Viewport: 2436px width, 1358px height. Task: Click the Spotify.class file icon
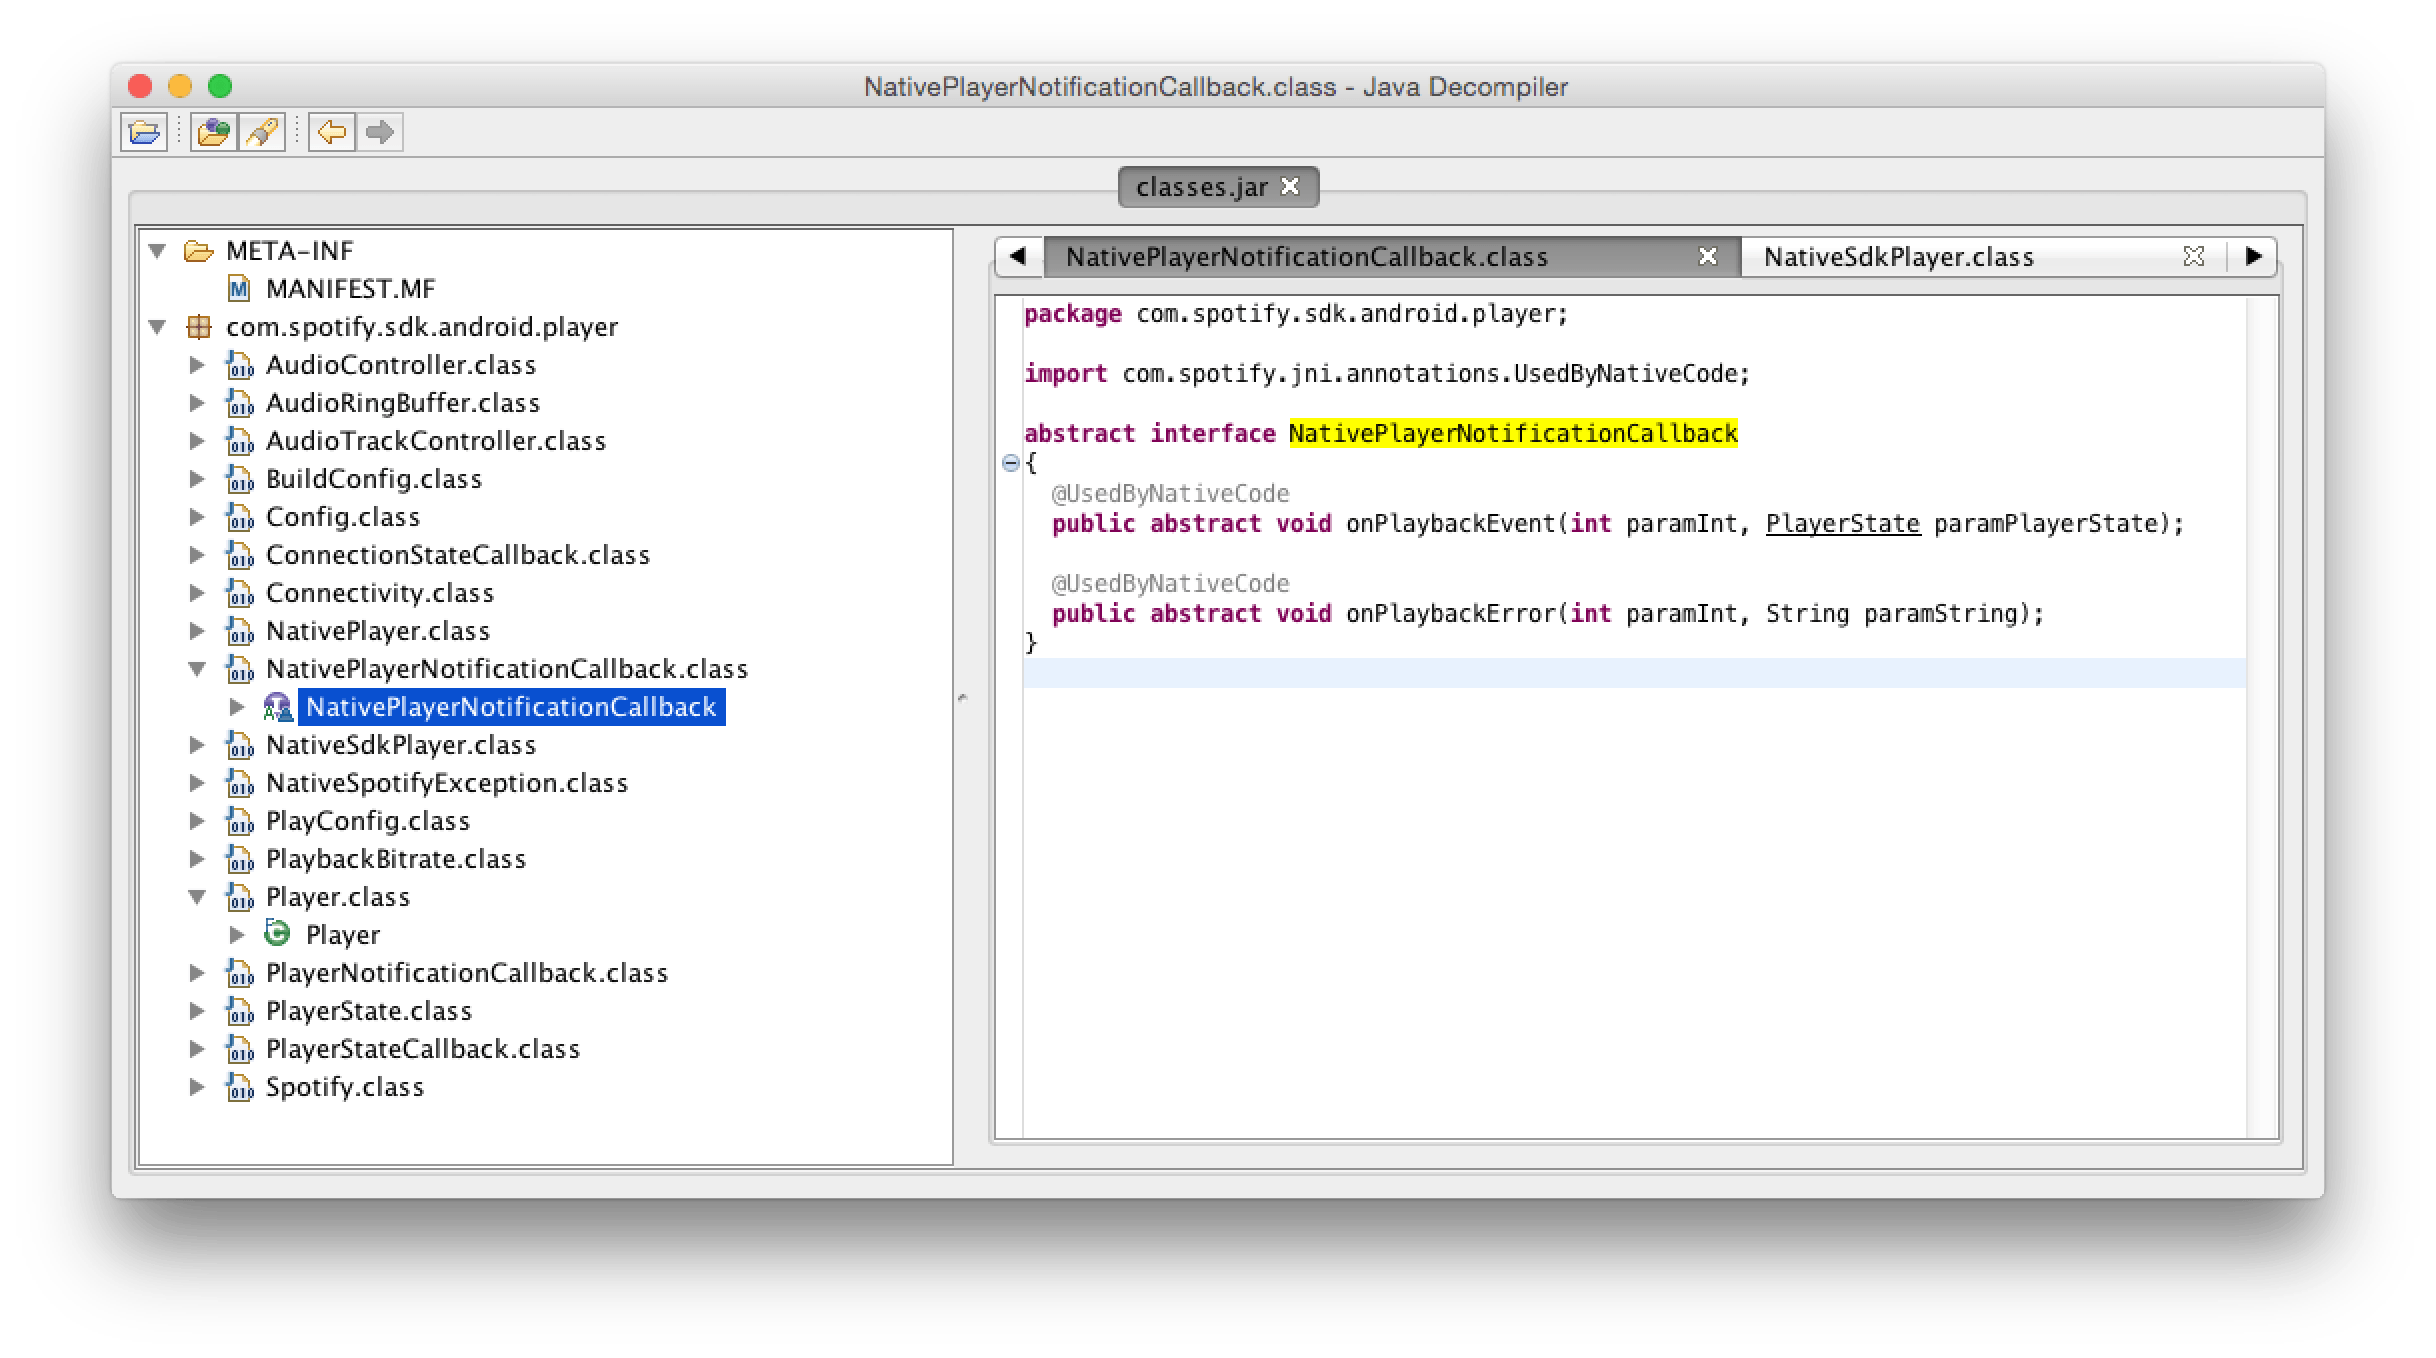pos(239,1087)
